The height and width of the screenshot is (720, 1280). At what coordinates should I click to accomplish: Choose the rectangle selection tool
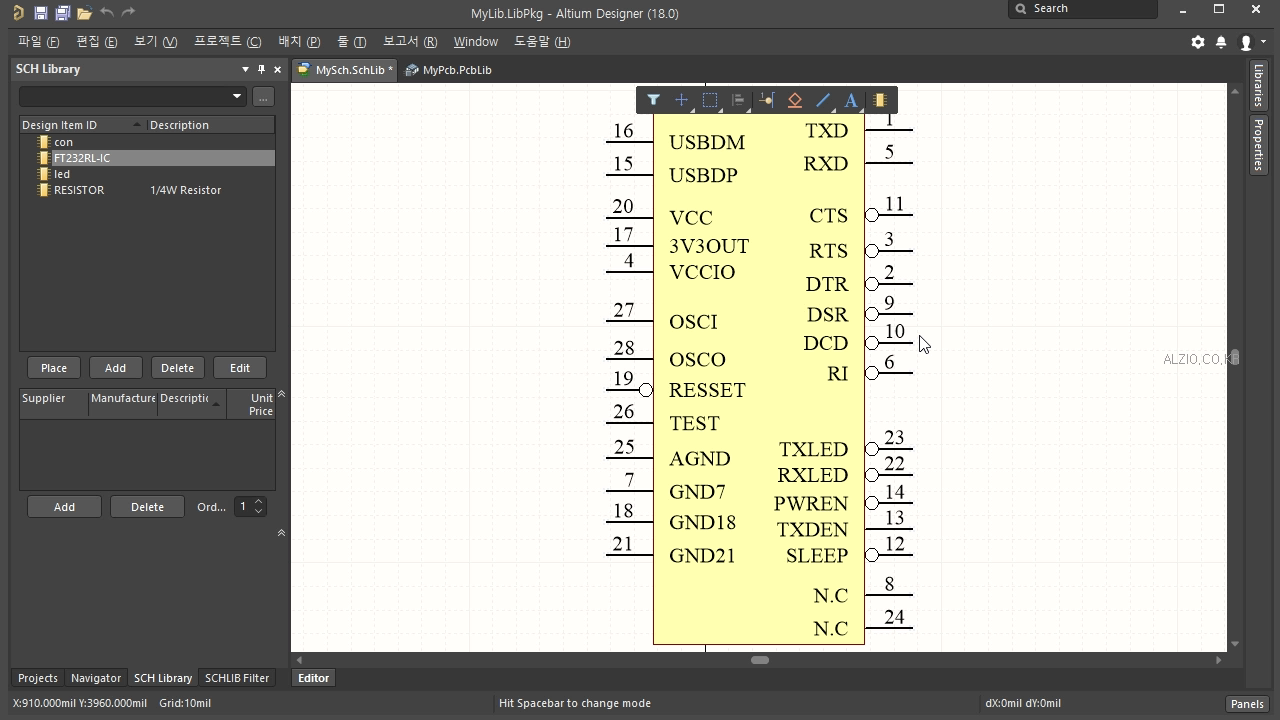click(x=710, y=100)
